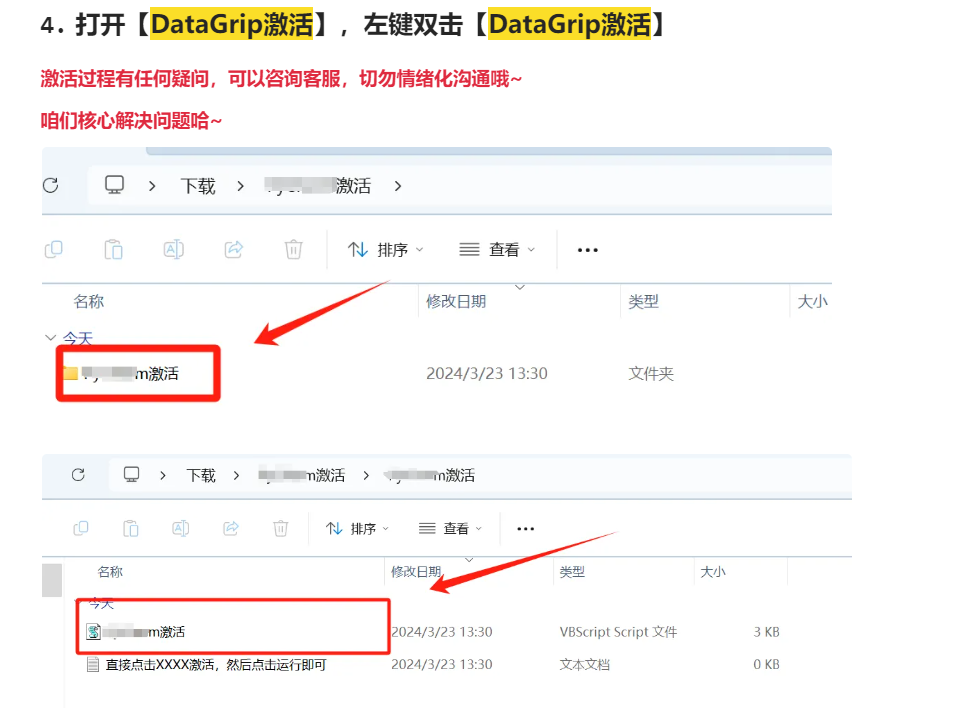This screenshot has height=716, width=974.
Task: Click delete trash icon in lower Explorer toolbar
Action: (281, 528)
